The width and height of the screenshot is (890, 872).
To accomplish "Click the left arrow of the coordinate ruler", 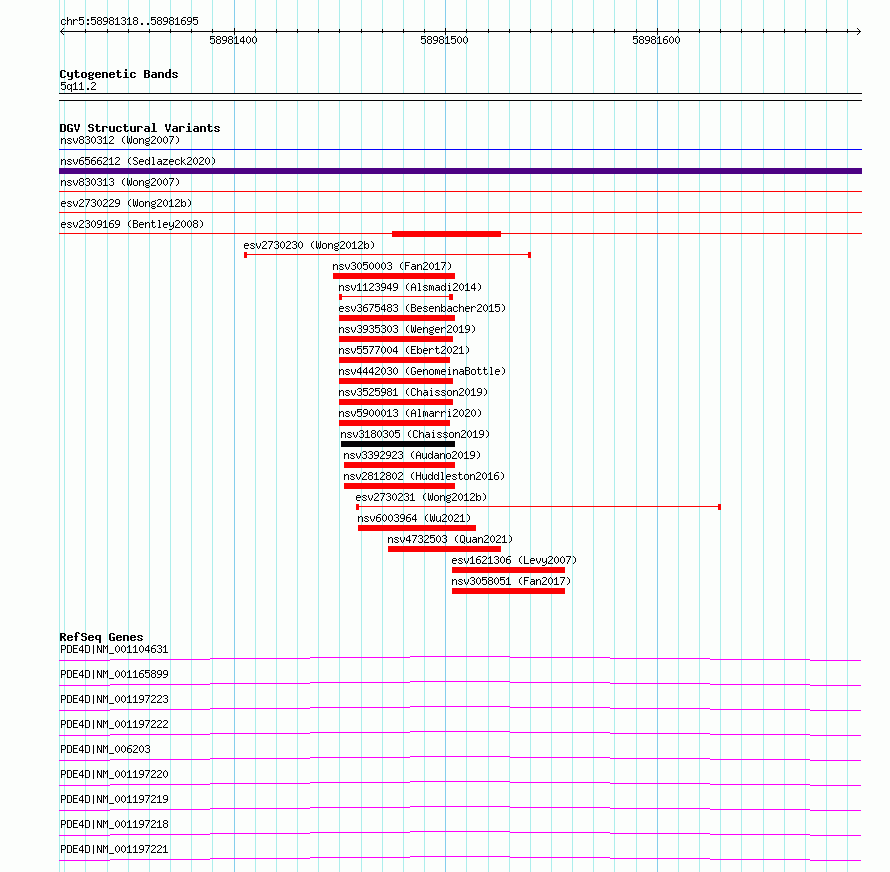I will 62,31.
